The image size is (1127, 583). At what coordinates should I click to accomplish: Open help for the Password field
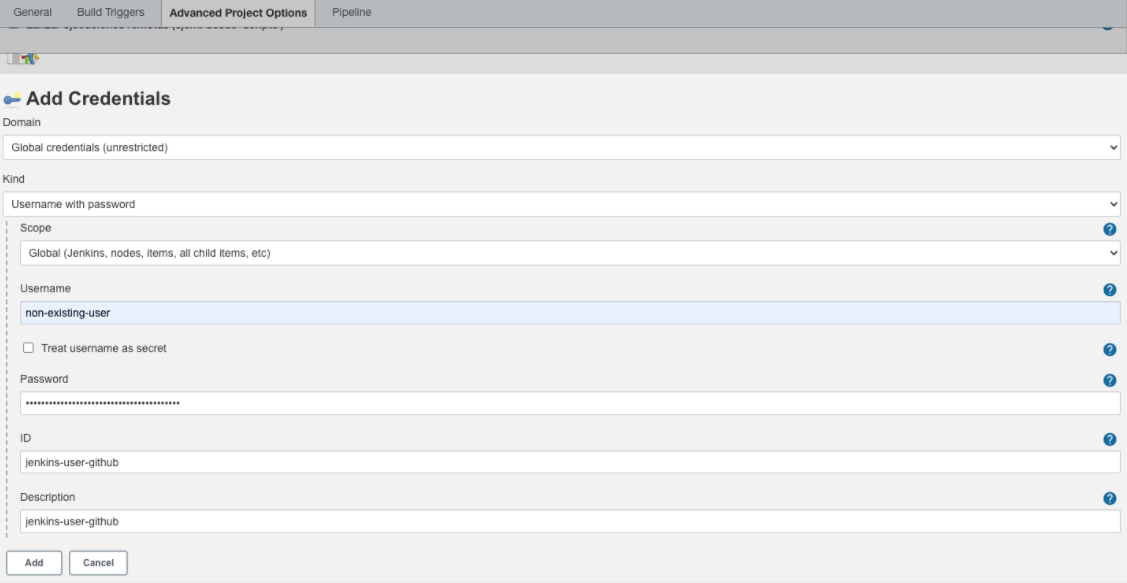coord(1108,379)
